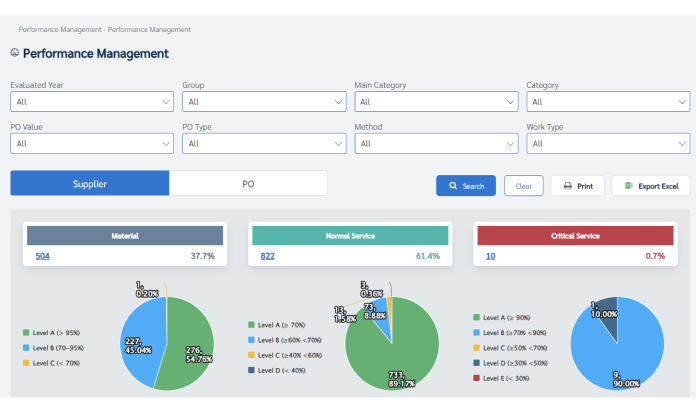
Task: Open the Evaluated Year dropdown
Action: pos(92,101)
